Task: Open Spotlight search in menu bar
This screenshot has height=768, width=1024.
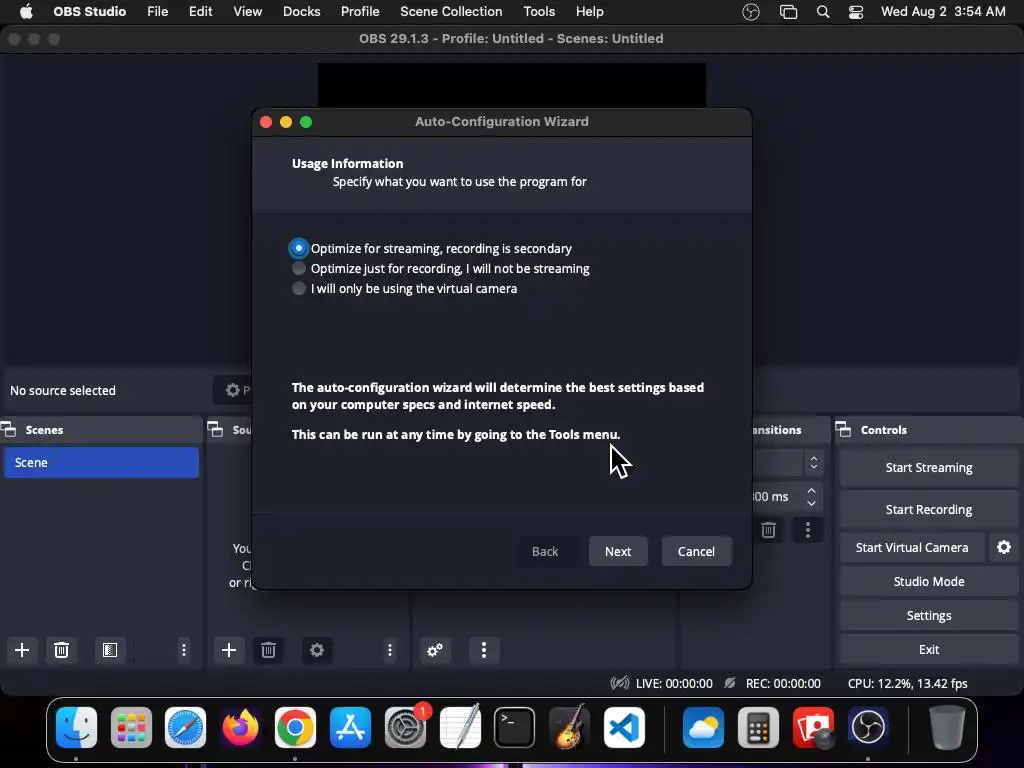Action: coord(823,12)
